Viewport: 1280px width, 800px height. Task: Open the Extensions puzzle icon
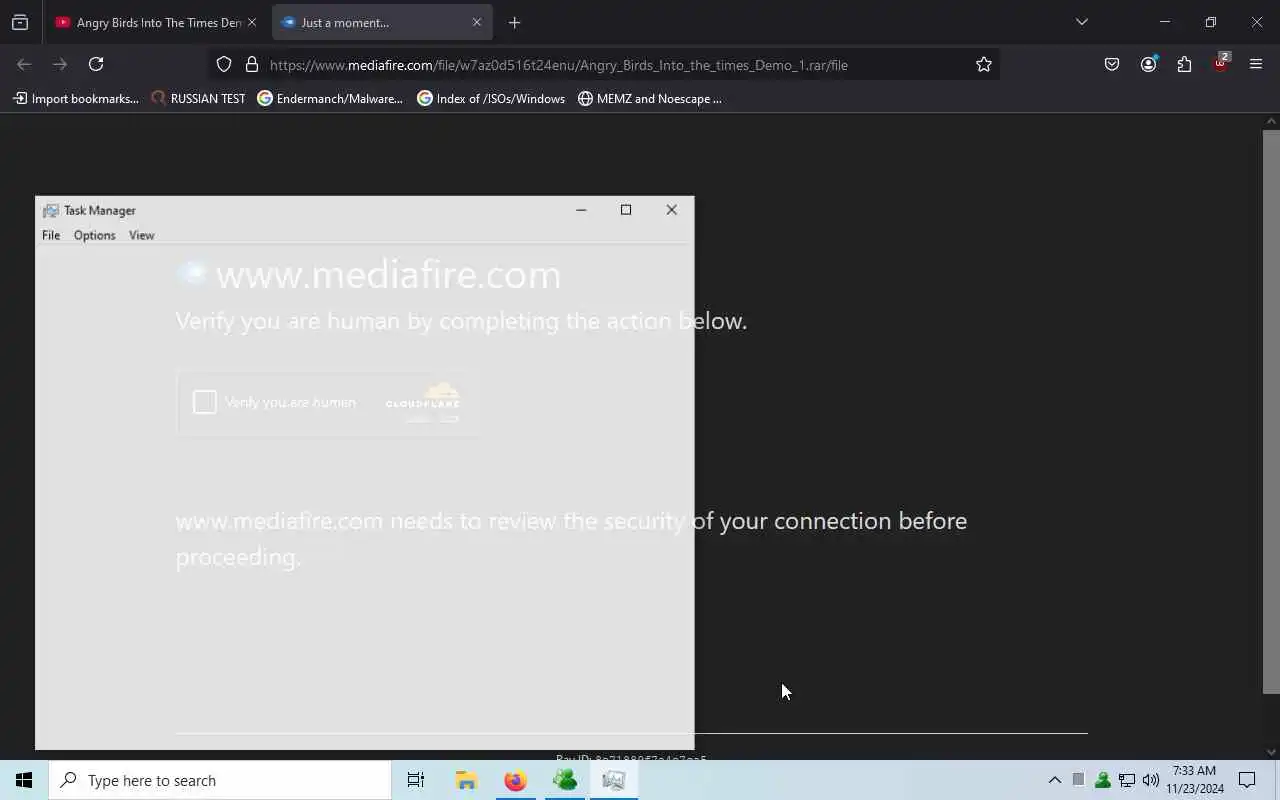[x=1184, y=64]
